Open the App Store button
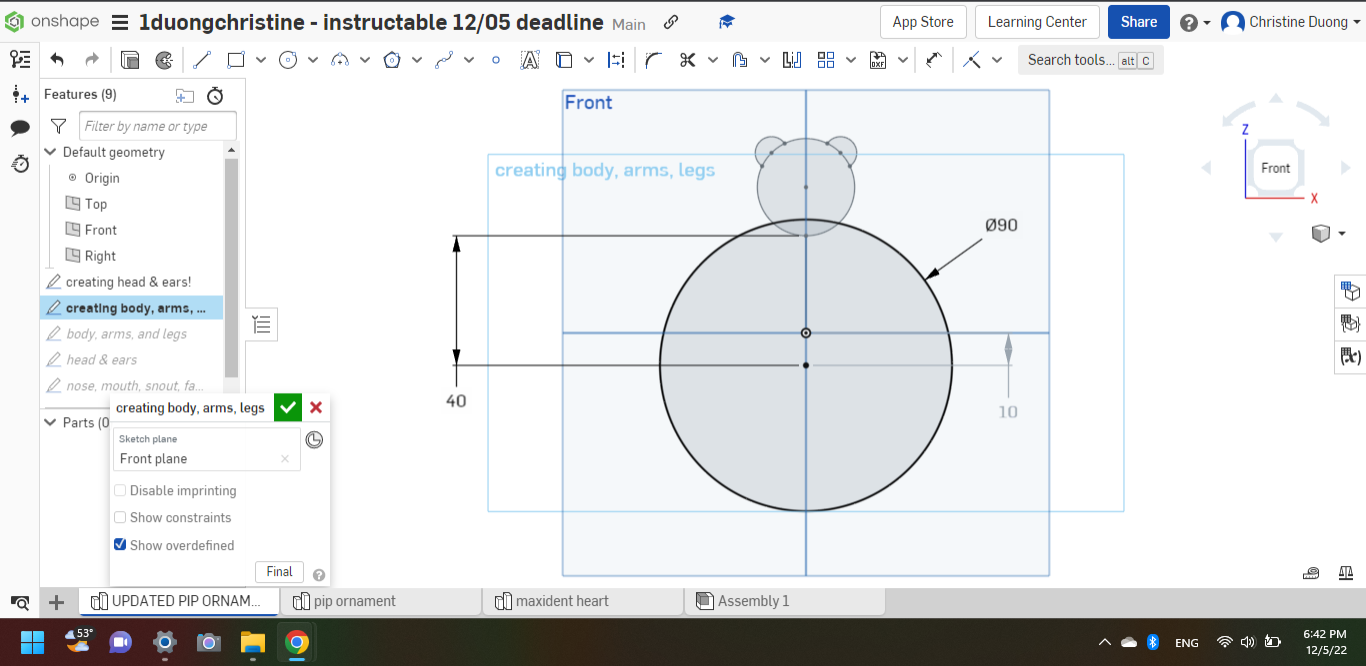Viewport: 1366px width, 666px height. pyautogui.click(x=923, y=22)
